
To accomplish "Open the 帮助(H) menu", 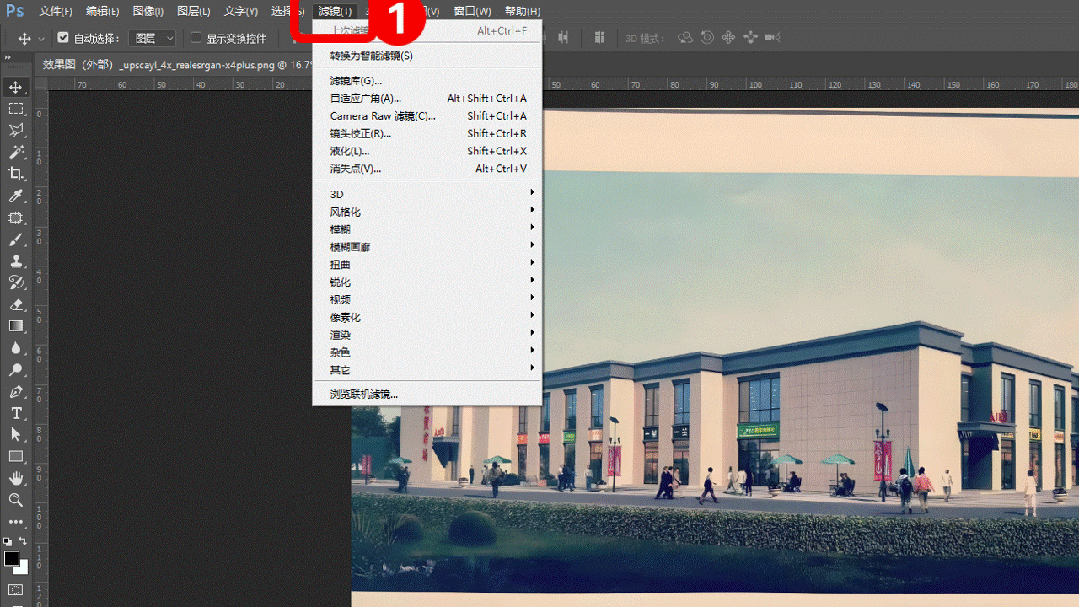I will coord(522,11).
